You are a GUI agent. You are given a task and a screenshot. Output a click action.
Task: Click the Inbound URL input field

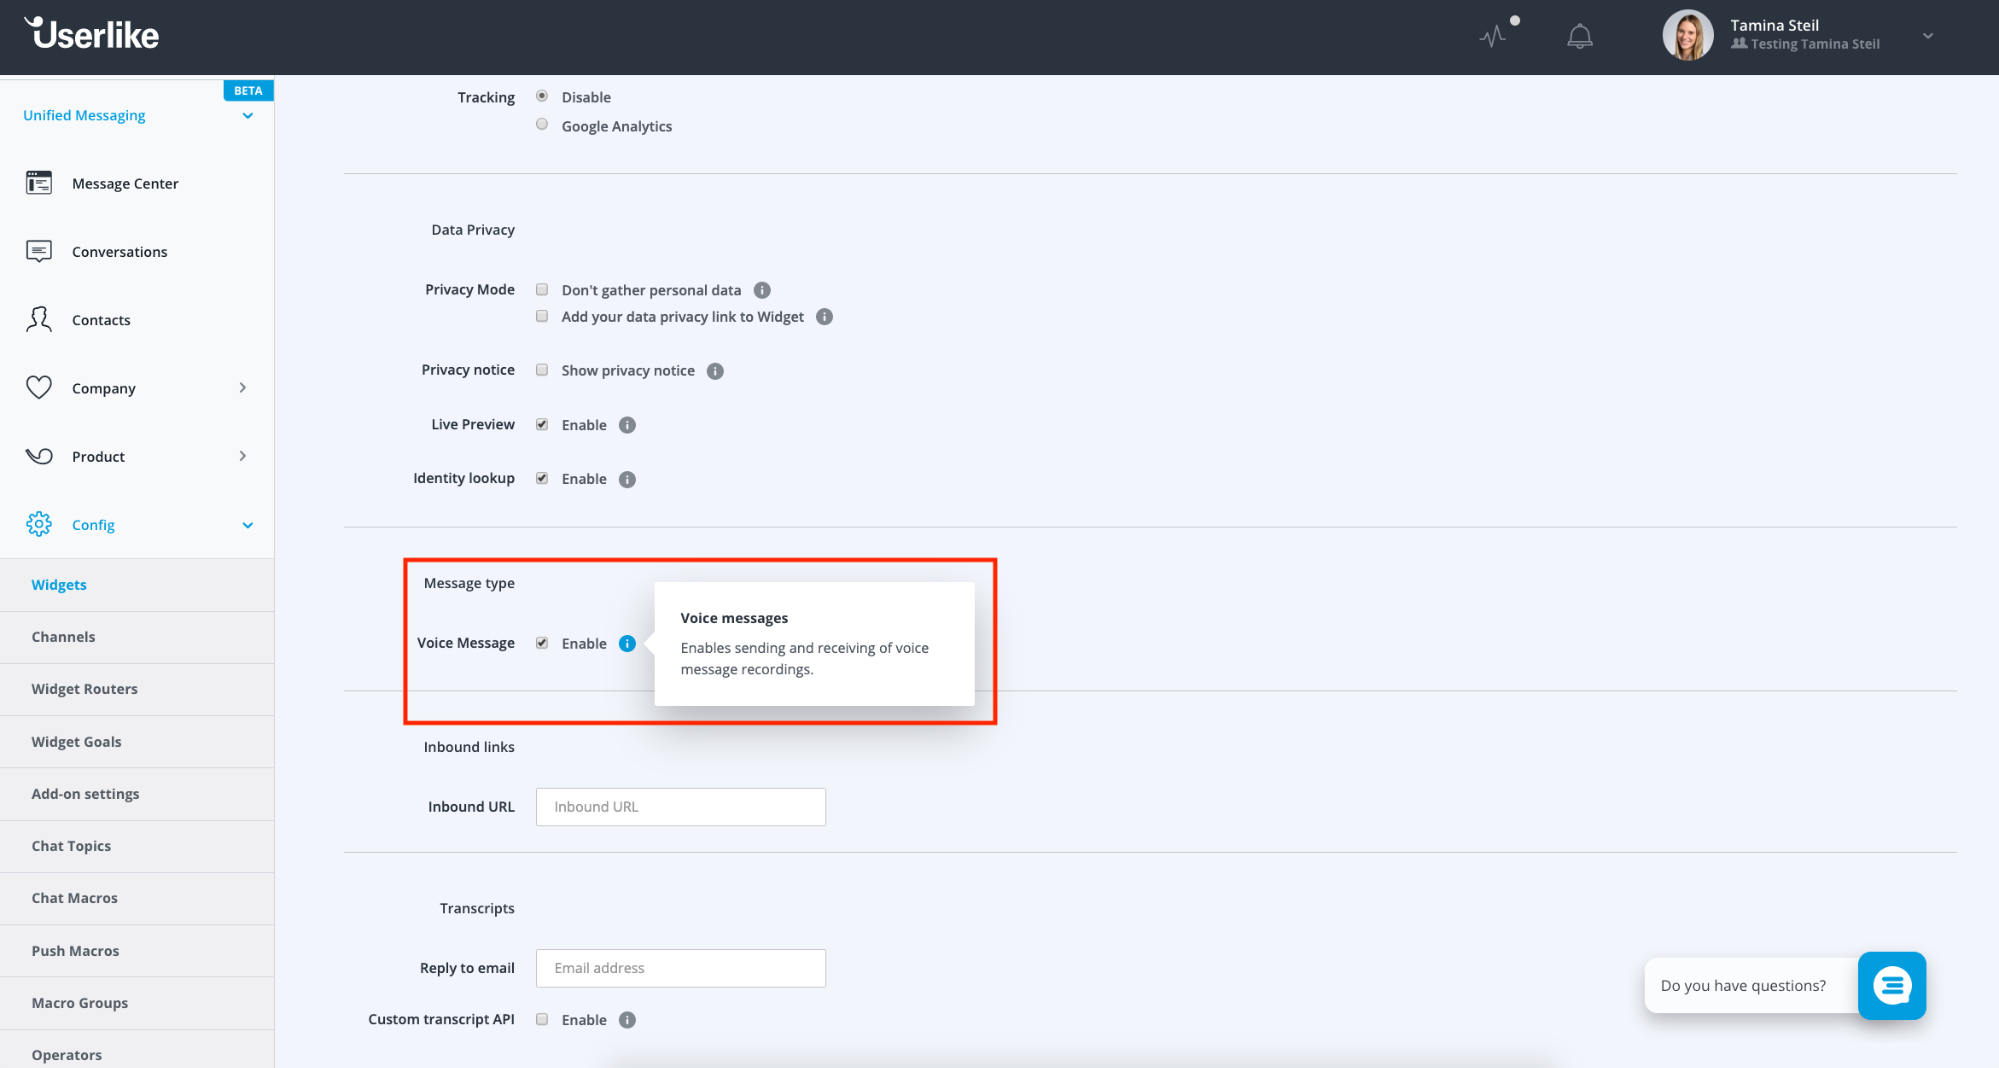681,807
